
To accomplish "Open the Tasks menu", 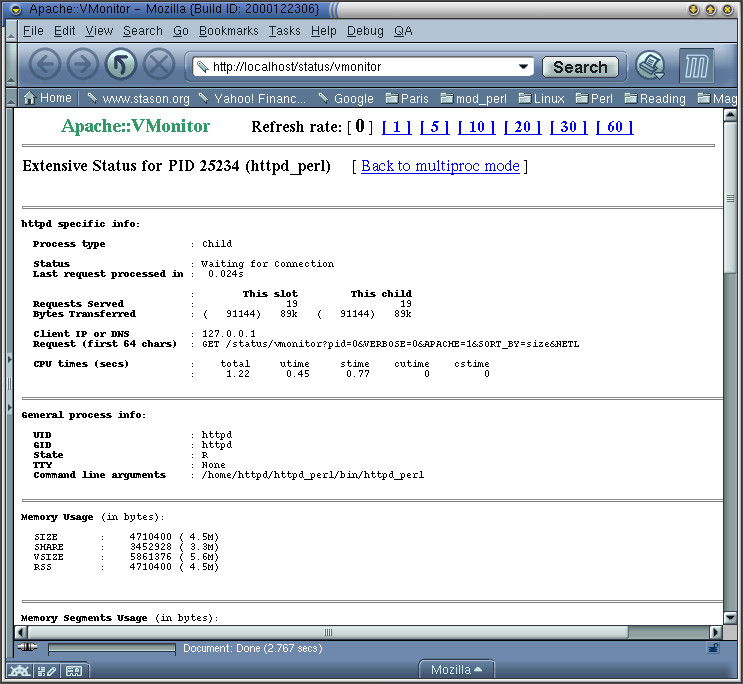I will pyautogui.click(x=284, y=31).
